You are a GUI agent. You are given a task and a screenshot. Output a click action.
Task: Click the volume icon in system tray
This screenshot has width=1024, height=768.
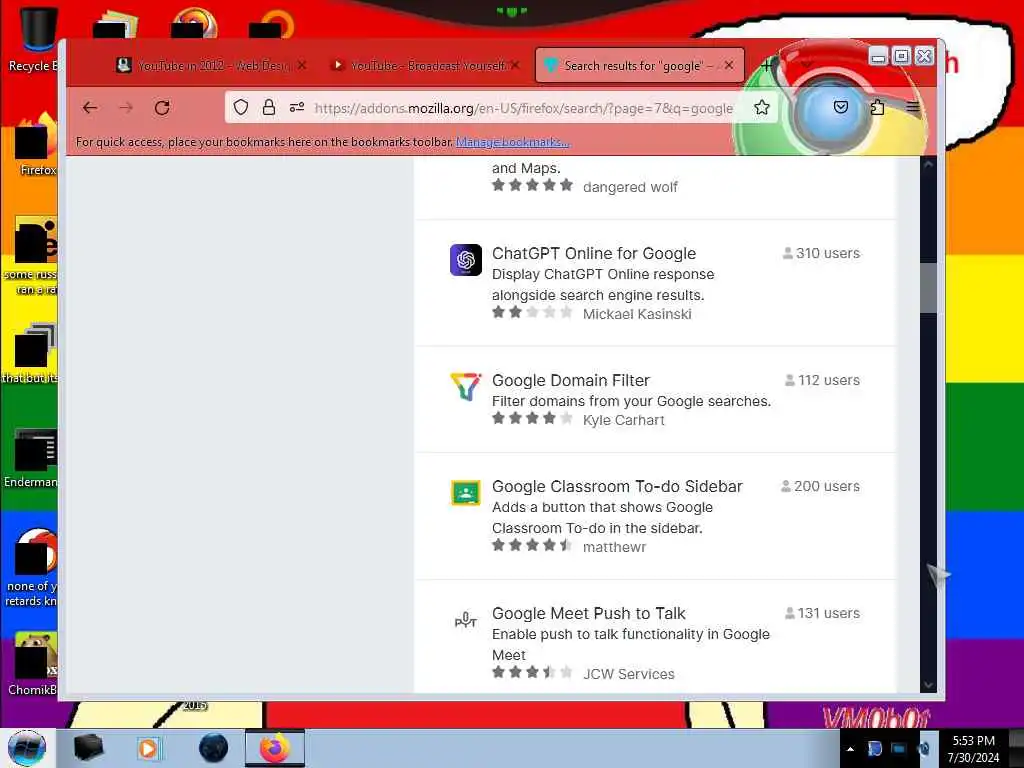925,749
